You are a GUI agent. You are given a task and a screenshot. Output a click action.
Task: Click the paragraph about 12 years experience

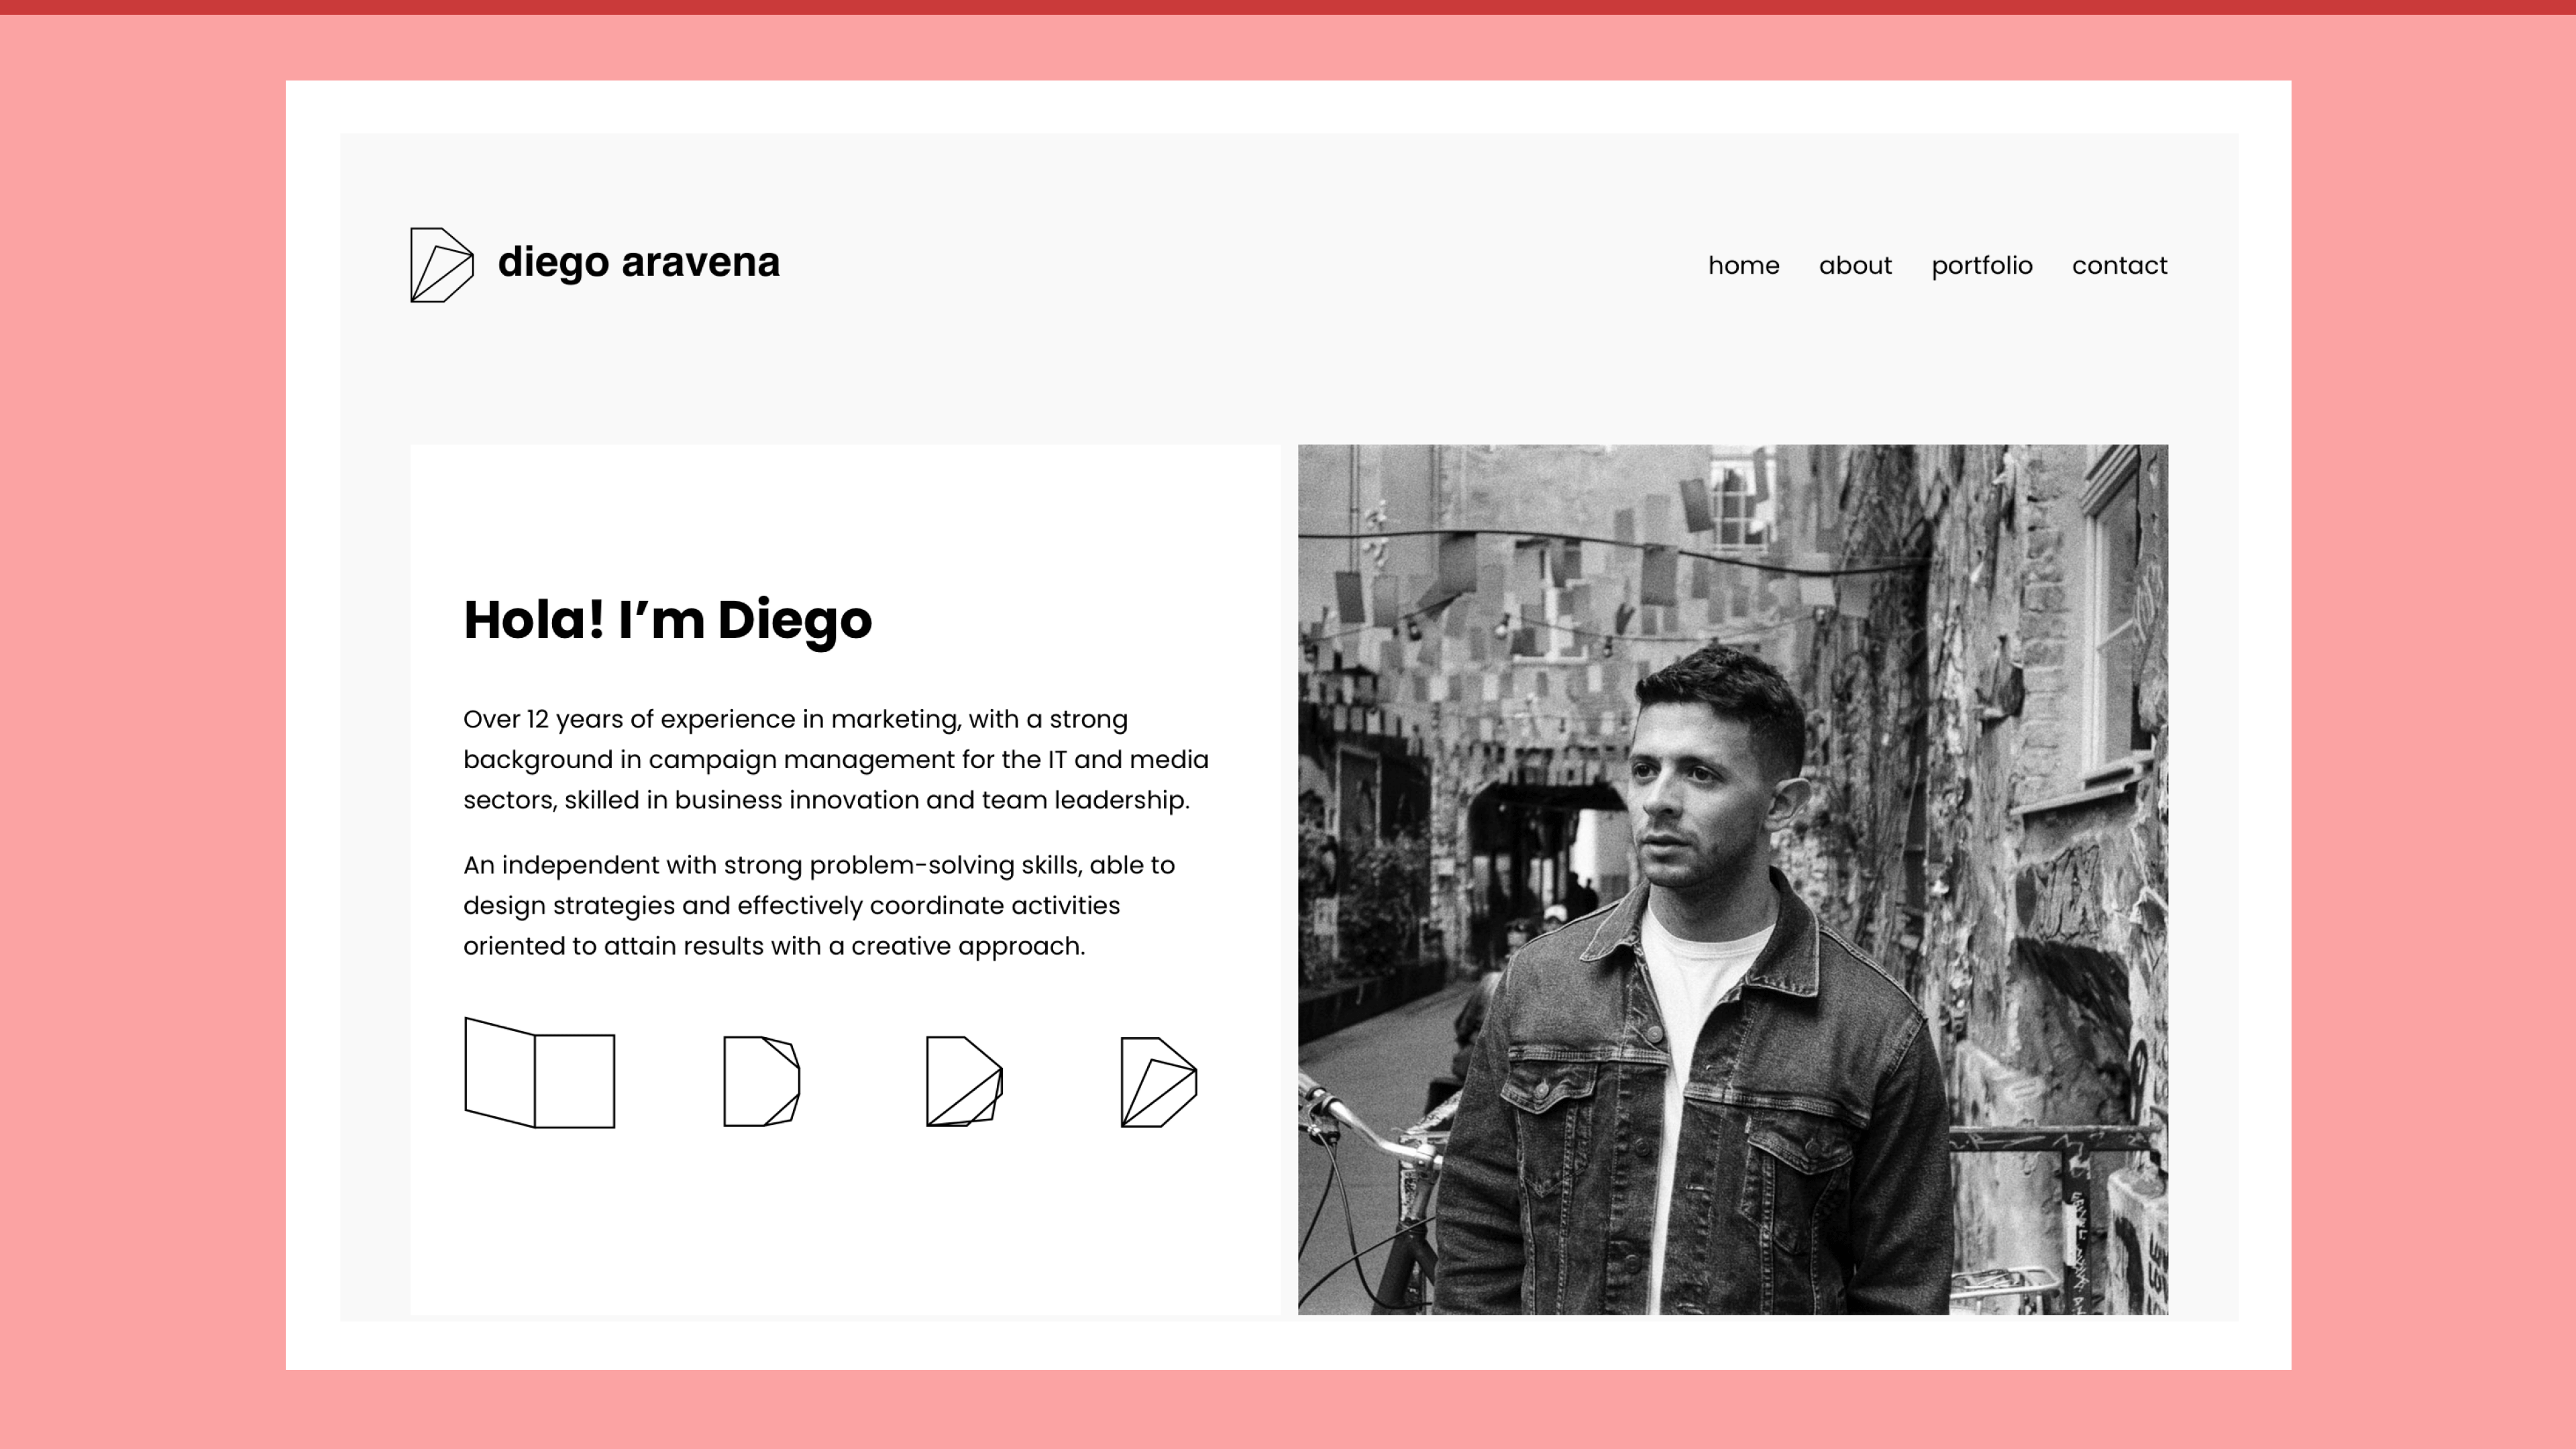click(x=835, y=760)
